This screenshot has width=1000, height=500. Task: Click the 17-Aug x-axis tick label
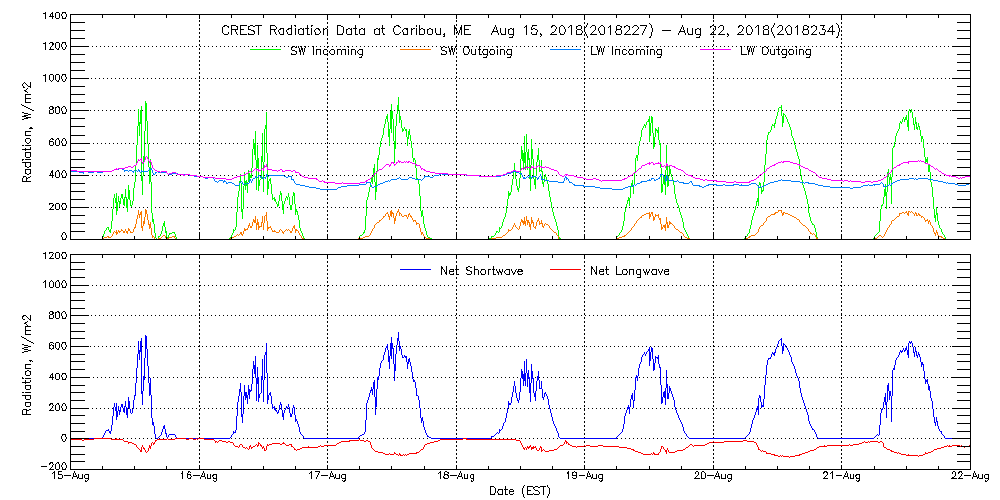click(329, 477)
